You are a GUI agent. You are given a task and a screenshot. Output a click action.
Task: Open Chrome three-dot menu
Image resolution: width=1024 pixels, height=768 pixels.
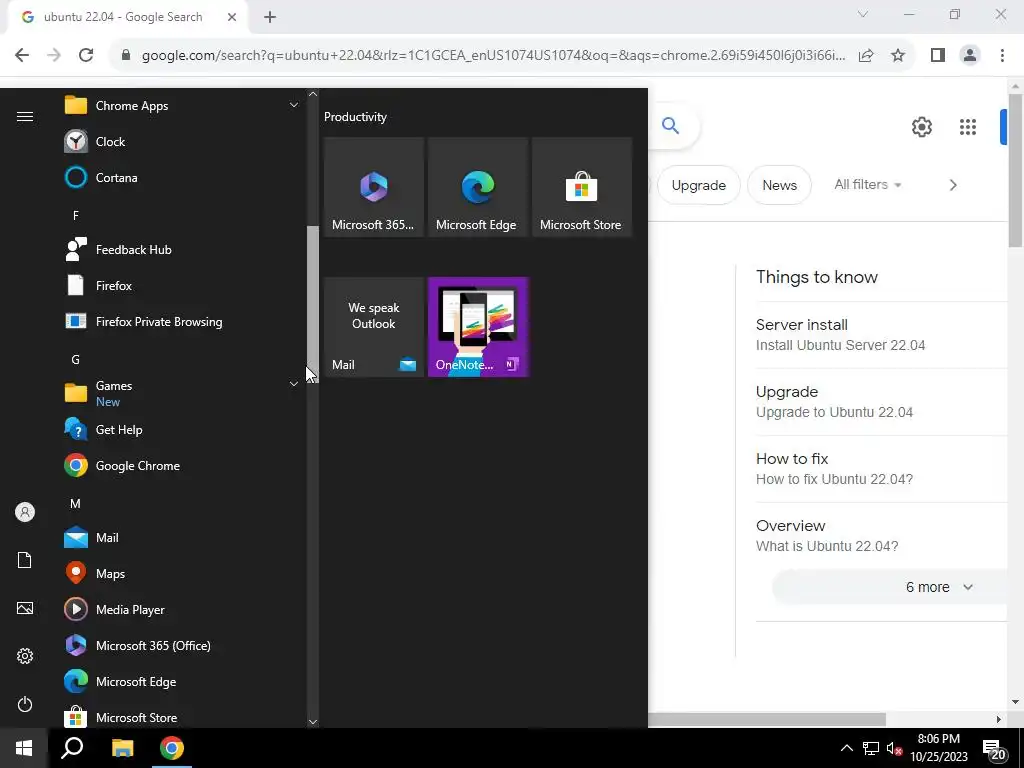1002,56
